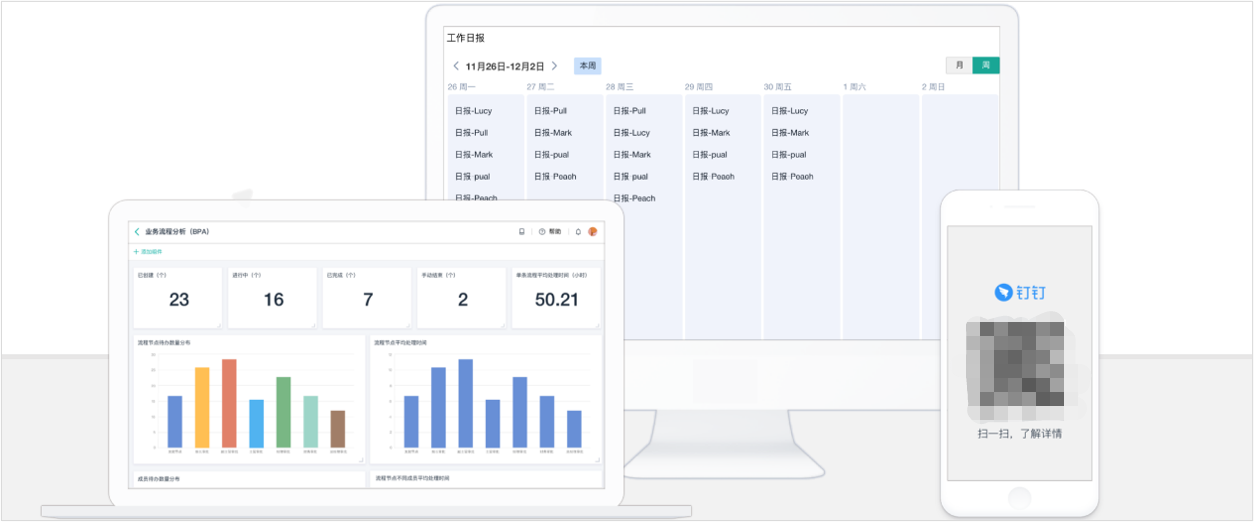1254x522 pixels.
Task: Click the blurred QR code on the phone
Action: point(1019,369)
